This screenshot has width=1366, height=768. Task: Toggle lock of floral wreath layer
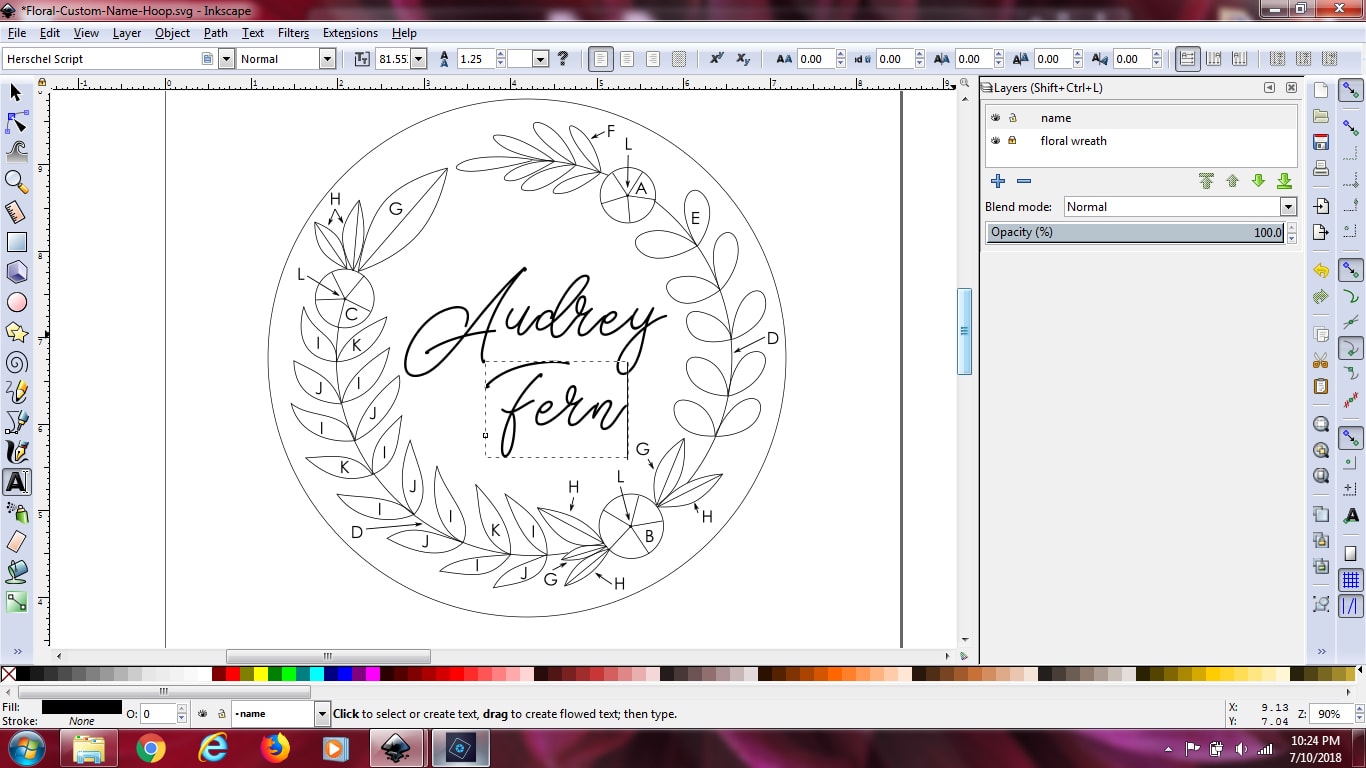coord(1012,141)
